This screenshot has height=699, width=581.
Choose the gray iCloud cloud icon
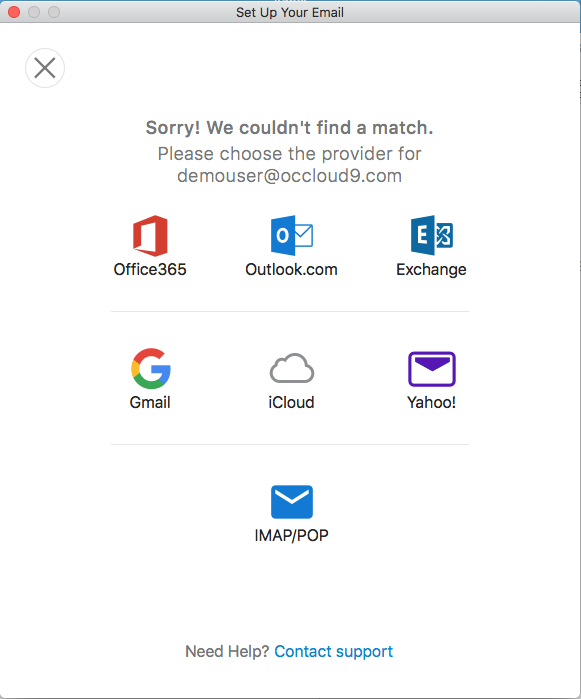tap(292, 368)
